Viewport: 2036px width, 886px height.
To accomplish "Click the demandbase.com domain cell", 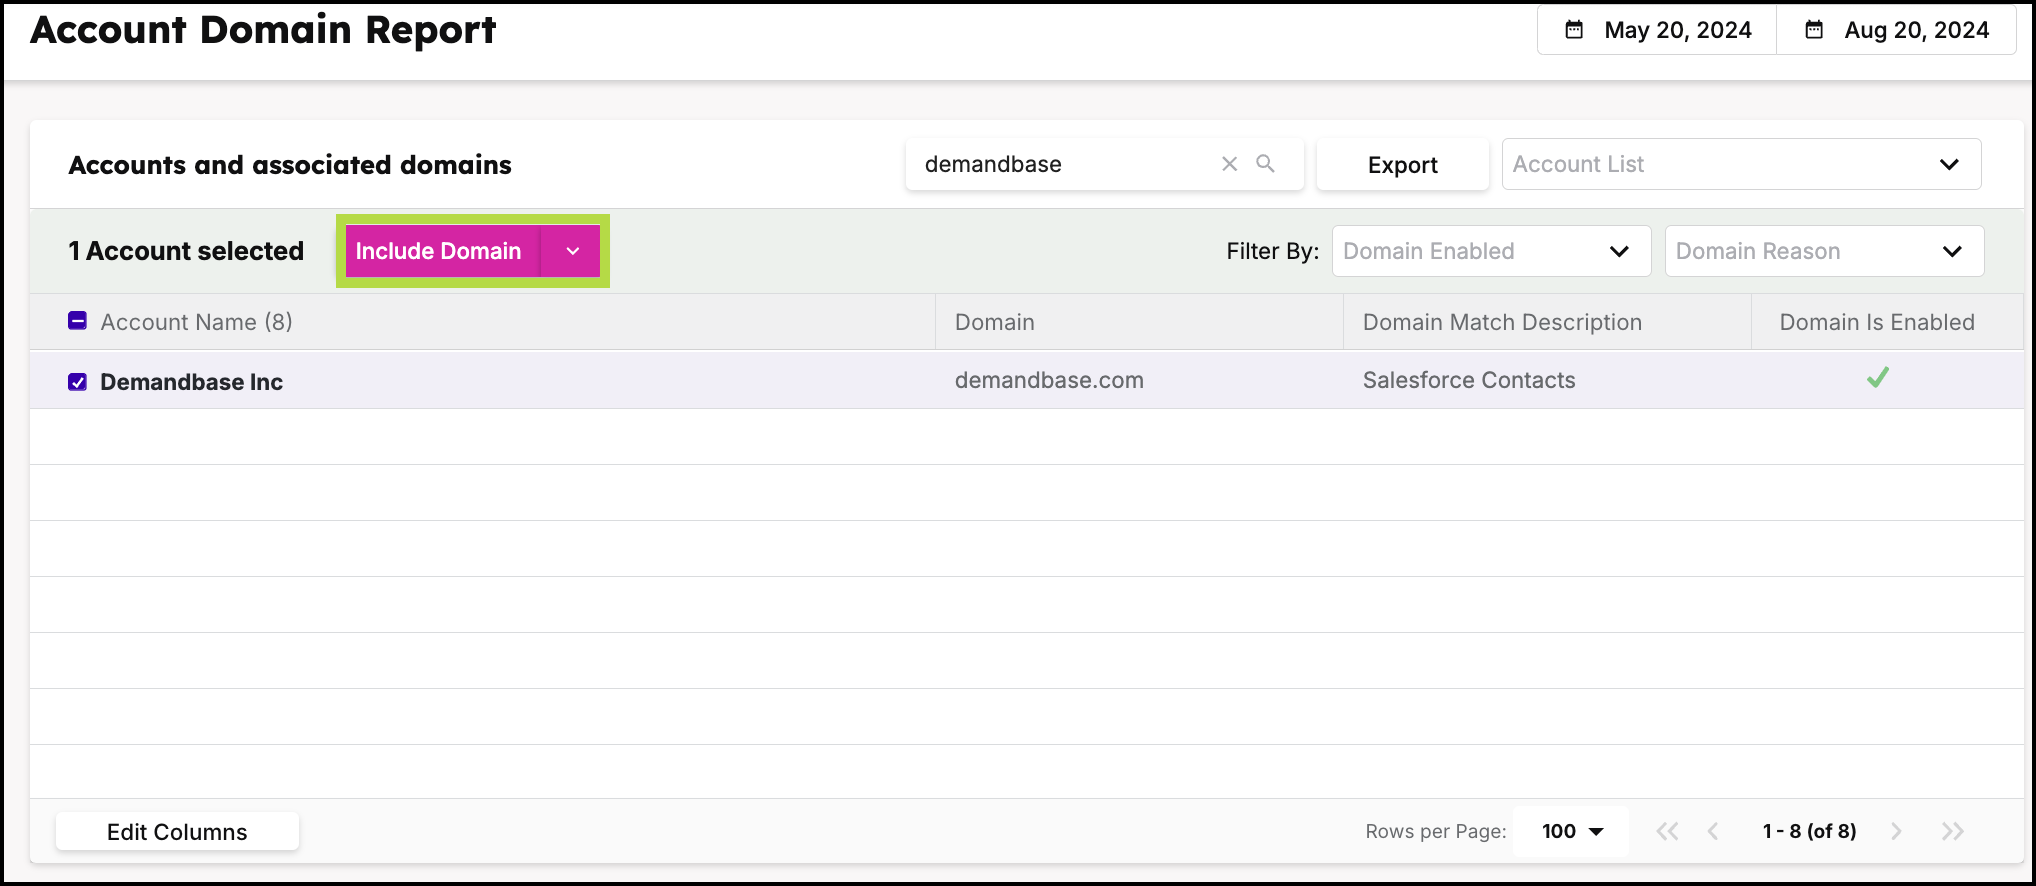I will pos(1049,380).
